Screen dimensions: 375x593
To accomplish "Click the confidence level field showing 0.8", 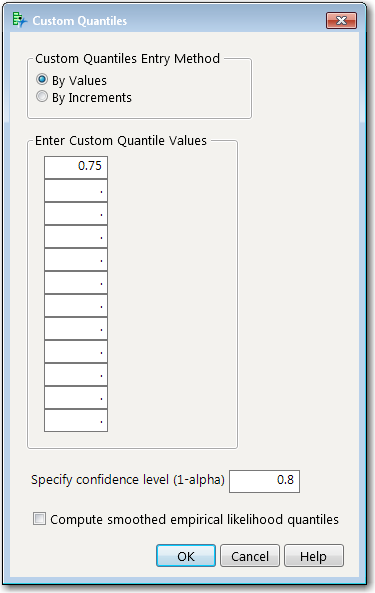I will (x=264, y=481).
